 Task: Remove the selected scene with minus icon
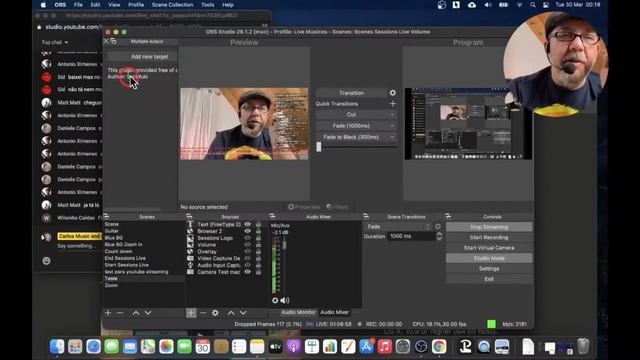click(120, 313)
